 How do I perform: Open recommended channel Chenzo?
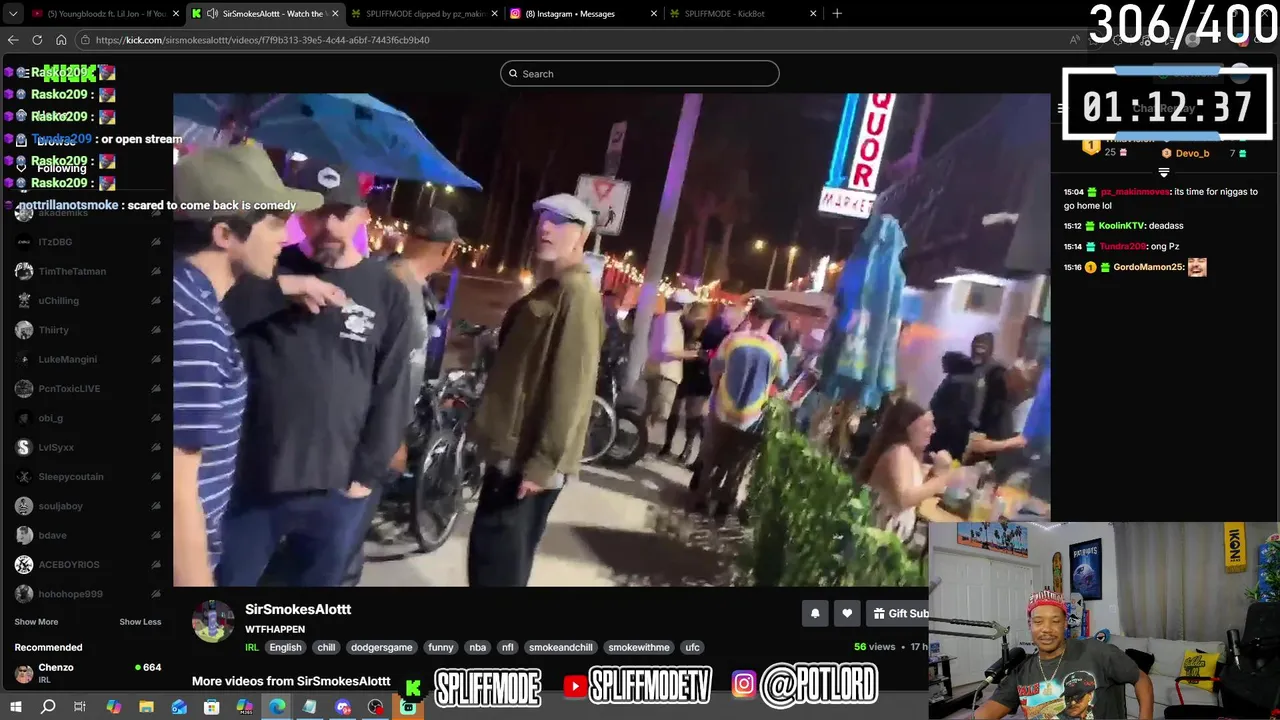coord(87,673)
